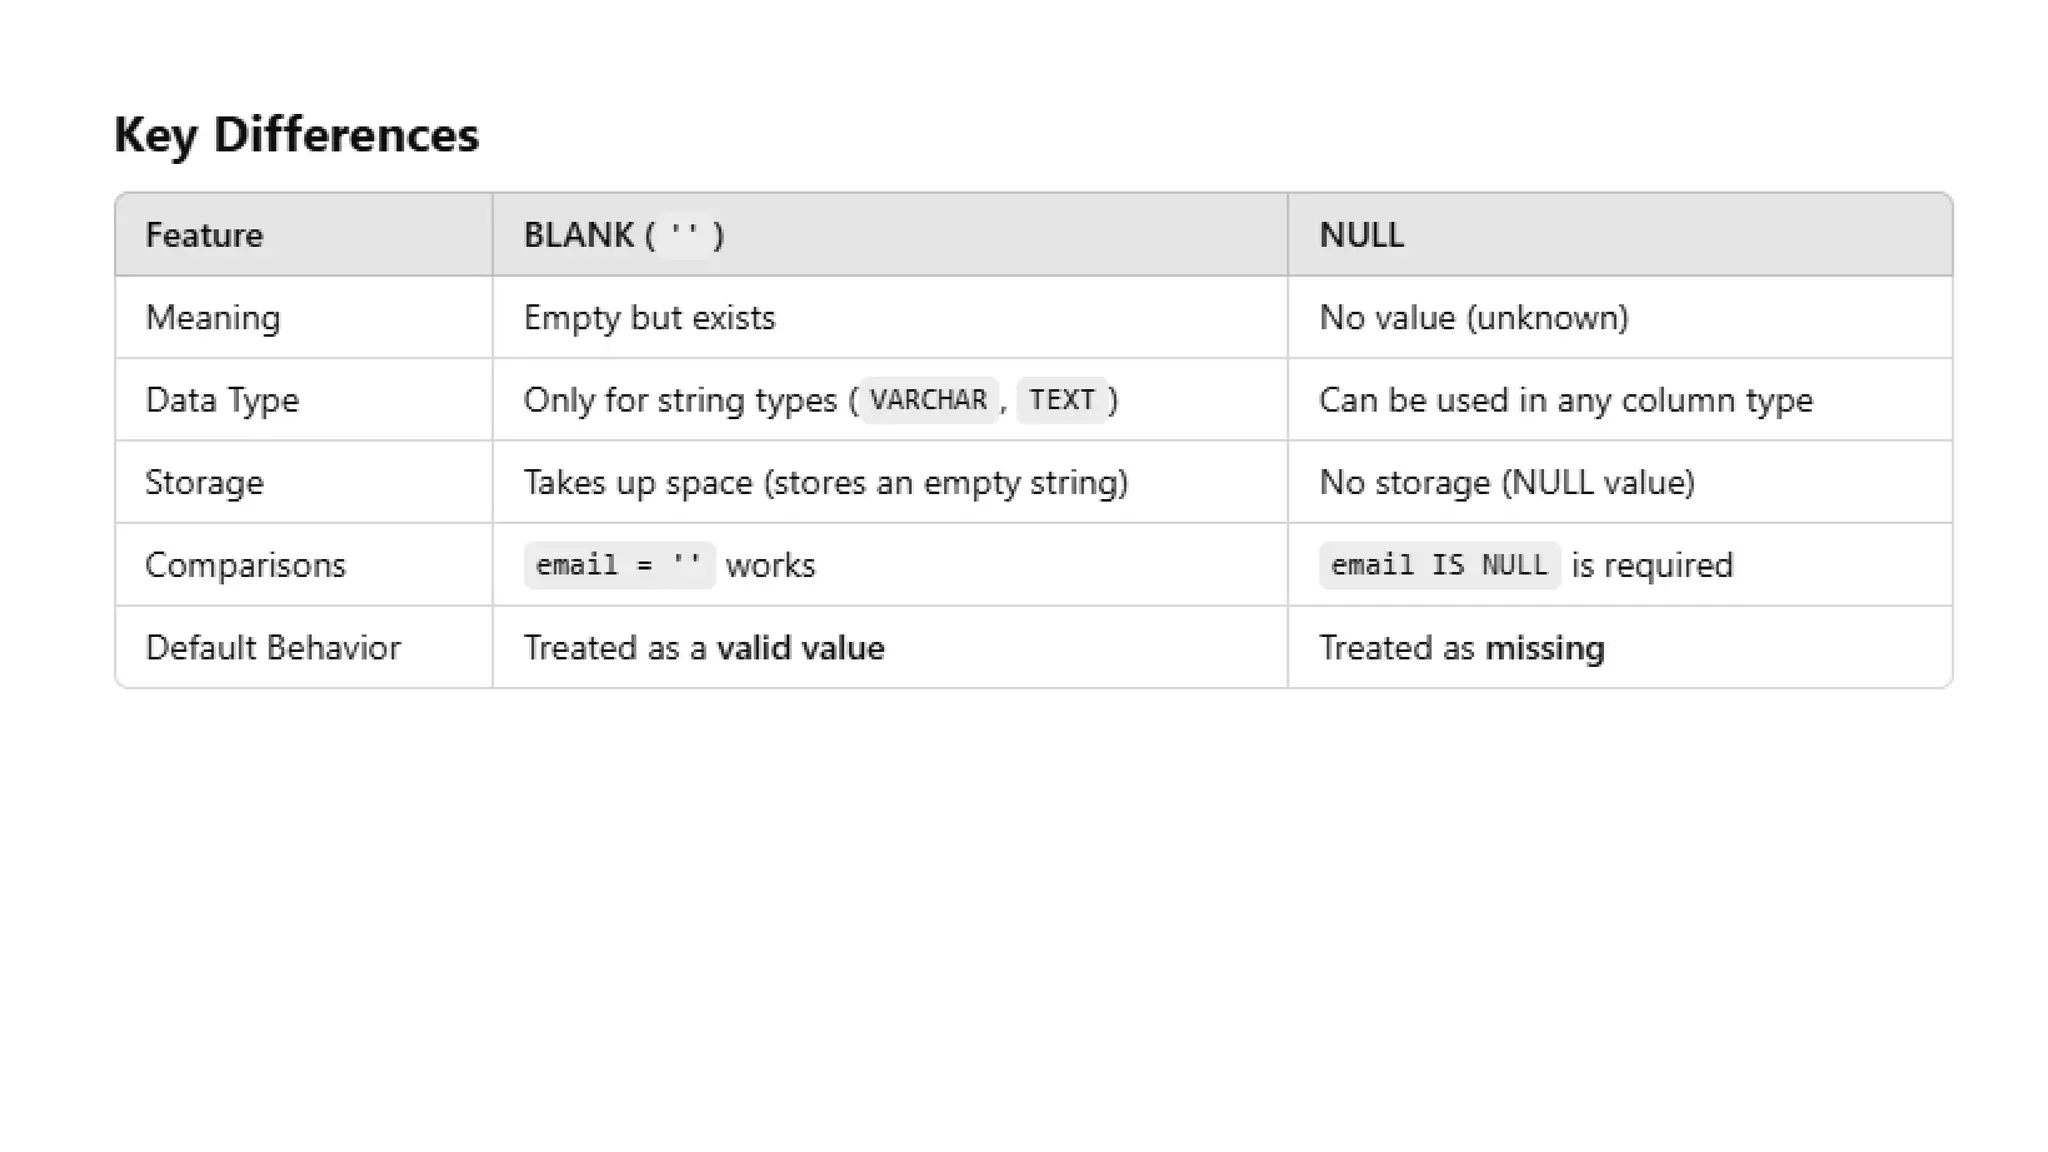
Task: Select the Default Behavior row label
Action: [273, 648]
